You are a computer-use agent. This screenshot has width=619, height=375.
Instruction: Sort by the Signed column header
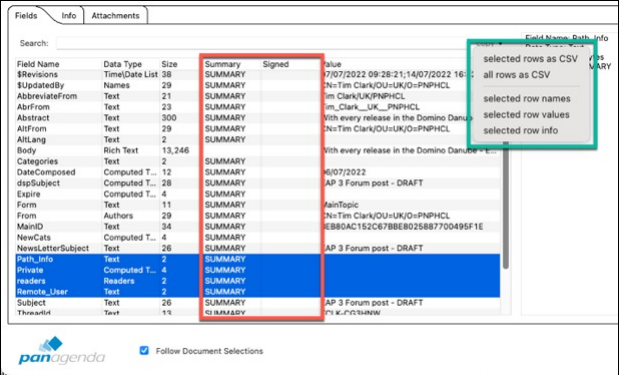pos(276,64)
